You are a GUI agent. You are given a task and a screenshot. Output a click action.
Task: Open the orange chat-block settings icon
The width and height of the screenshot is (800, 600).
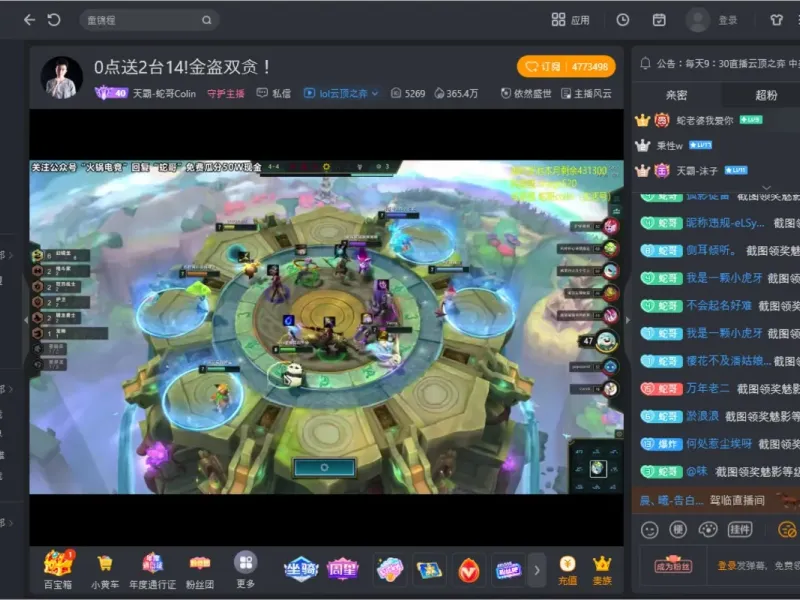point(787,530)
